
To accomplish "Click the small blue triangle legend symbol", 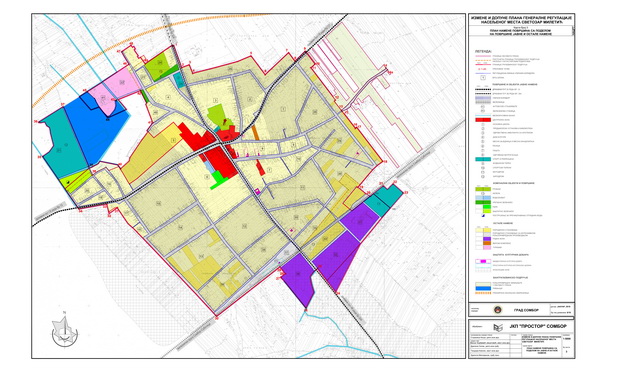I will tap(484, 215).
